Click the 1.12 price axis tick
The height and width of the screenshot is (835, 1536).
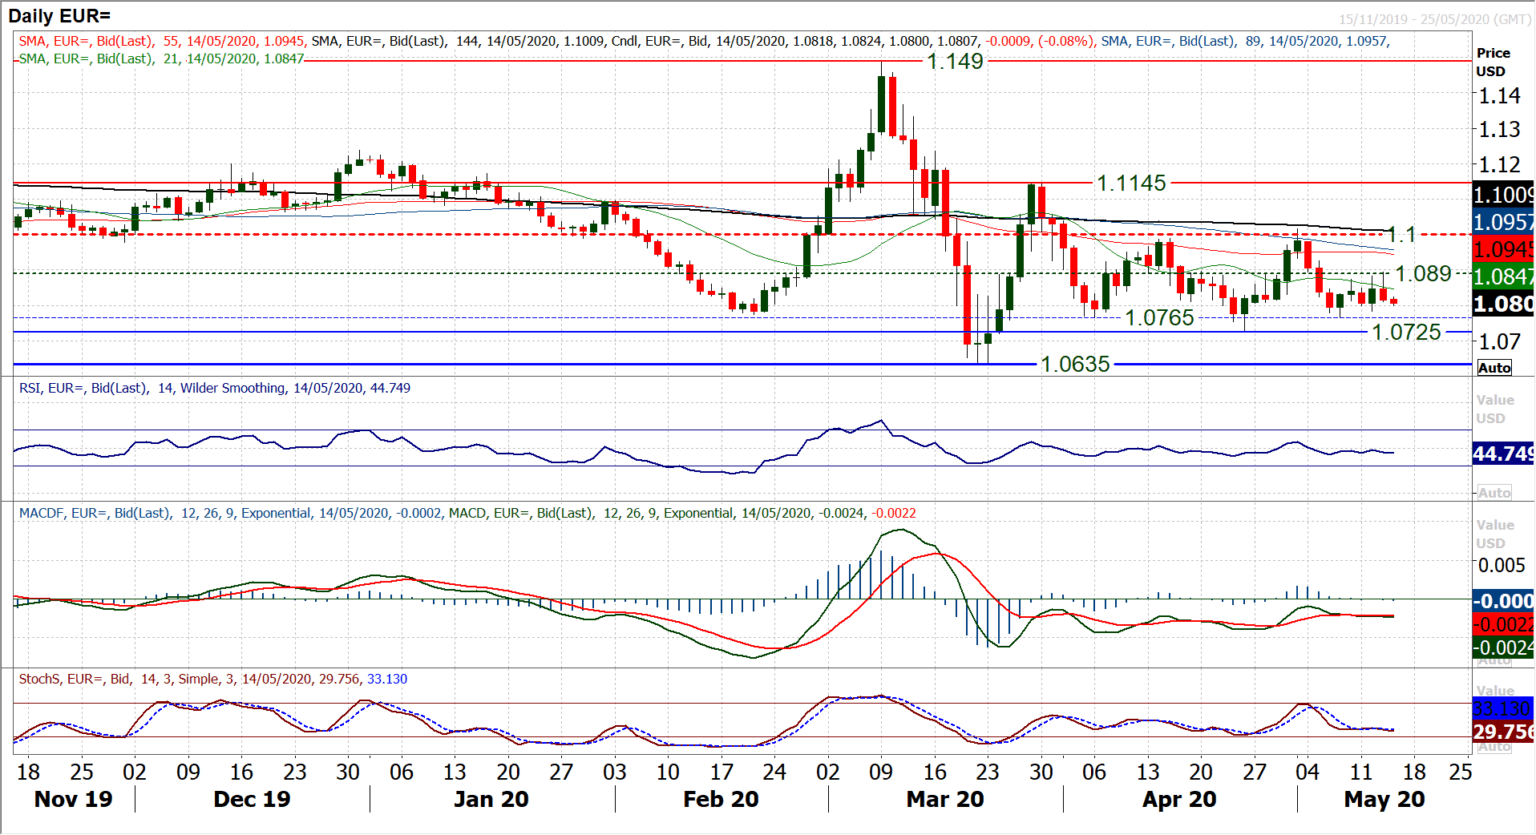pos(1500,165)
